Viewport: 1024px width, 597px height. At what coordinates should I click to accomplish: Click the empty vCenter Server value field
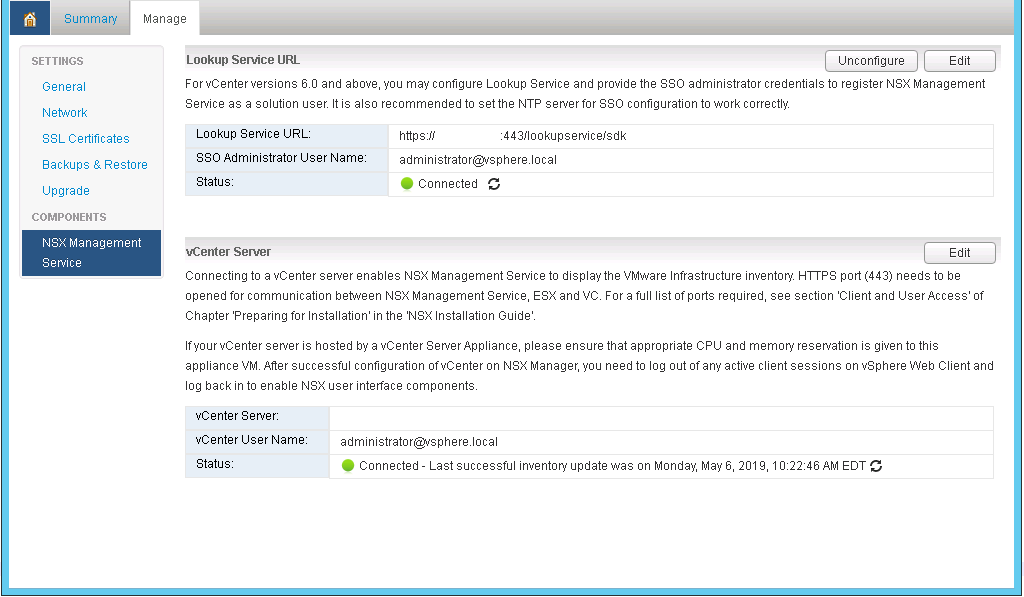(x=661, y=418)
